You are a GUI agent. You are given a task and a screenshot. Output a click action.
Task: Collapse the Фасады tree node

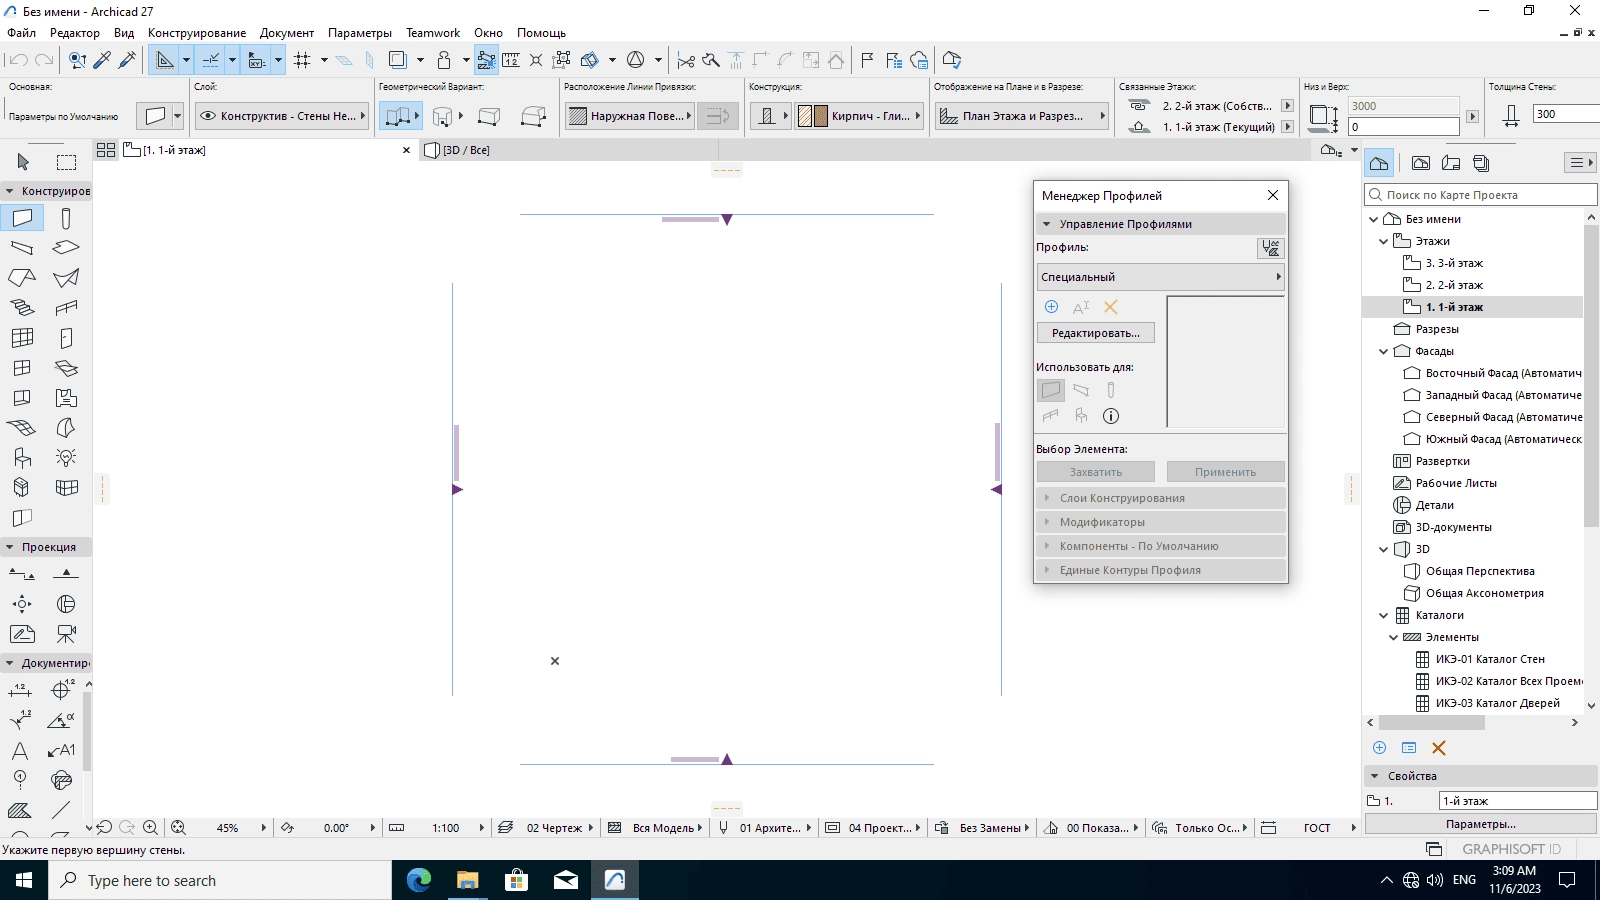(x=1384, y=351)
